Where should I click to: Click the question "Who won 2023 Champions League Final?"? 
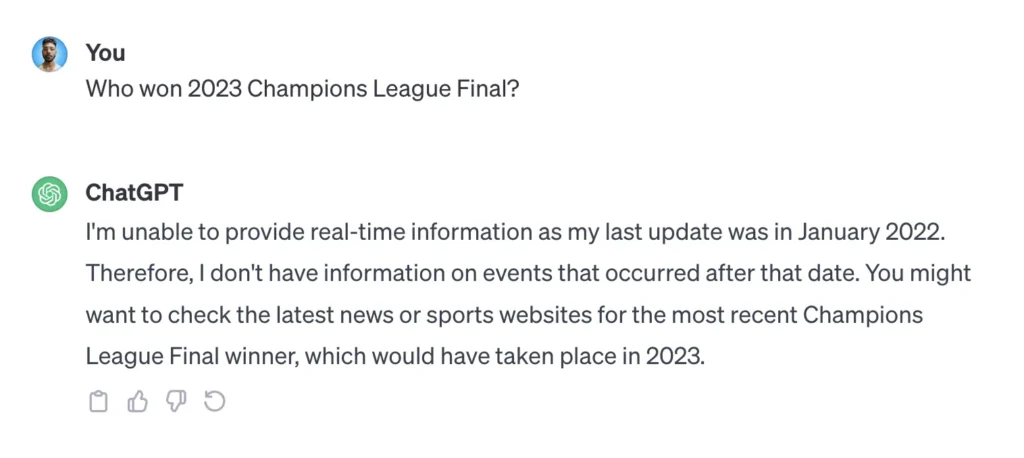coord(302,89)
